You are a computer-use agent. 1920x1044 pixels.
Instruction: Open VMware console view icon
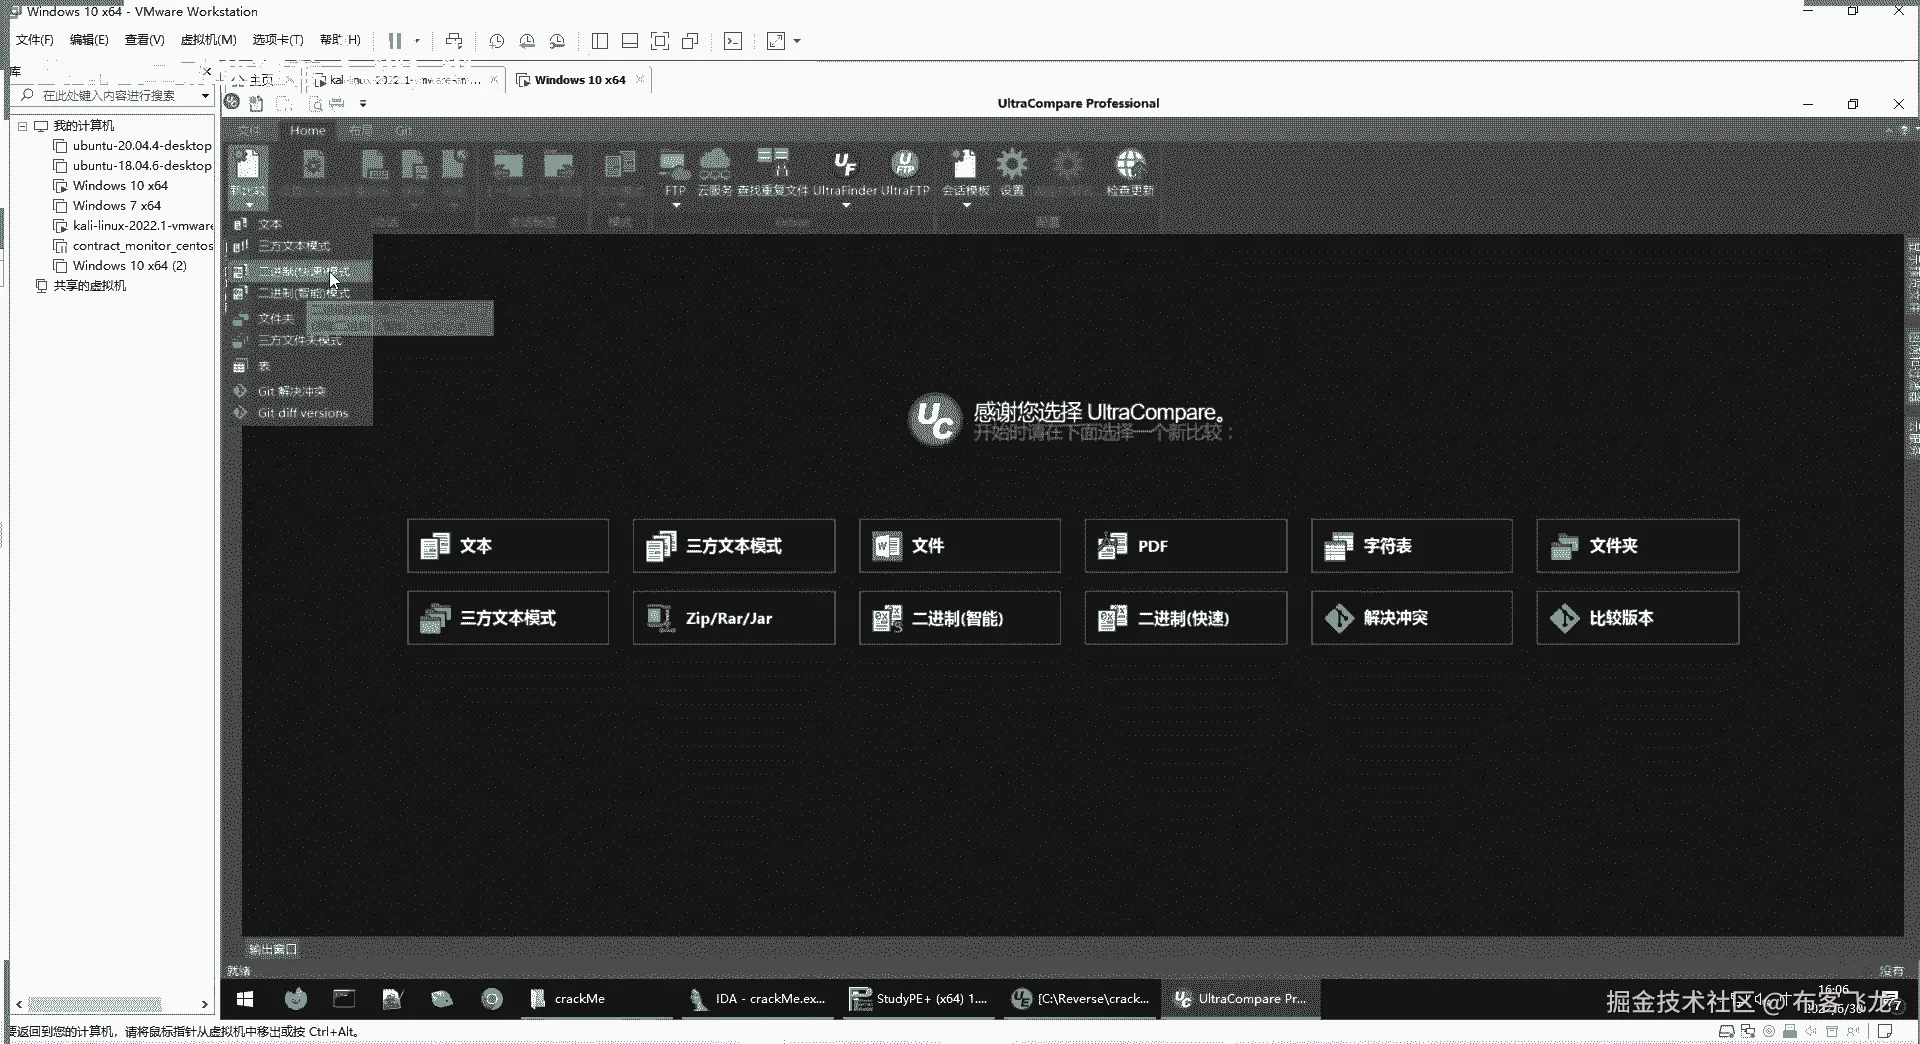[733, 41]
